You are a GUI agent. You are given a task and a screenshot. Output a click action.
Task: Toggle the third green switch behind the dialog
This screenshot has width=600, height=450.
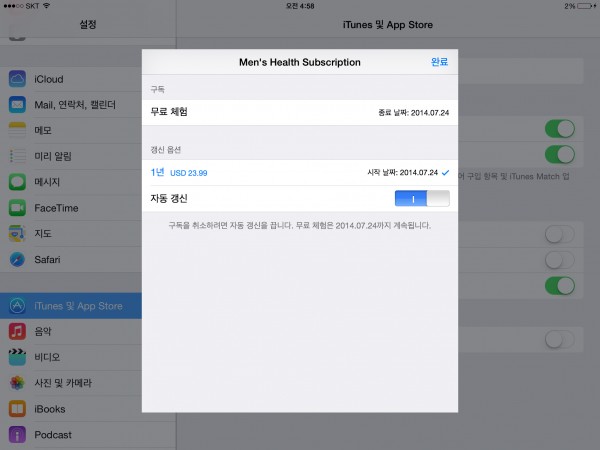pyautogui.click(x=559, y=286)
